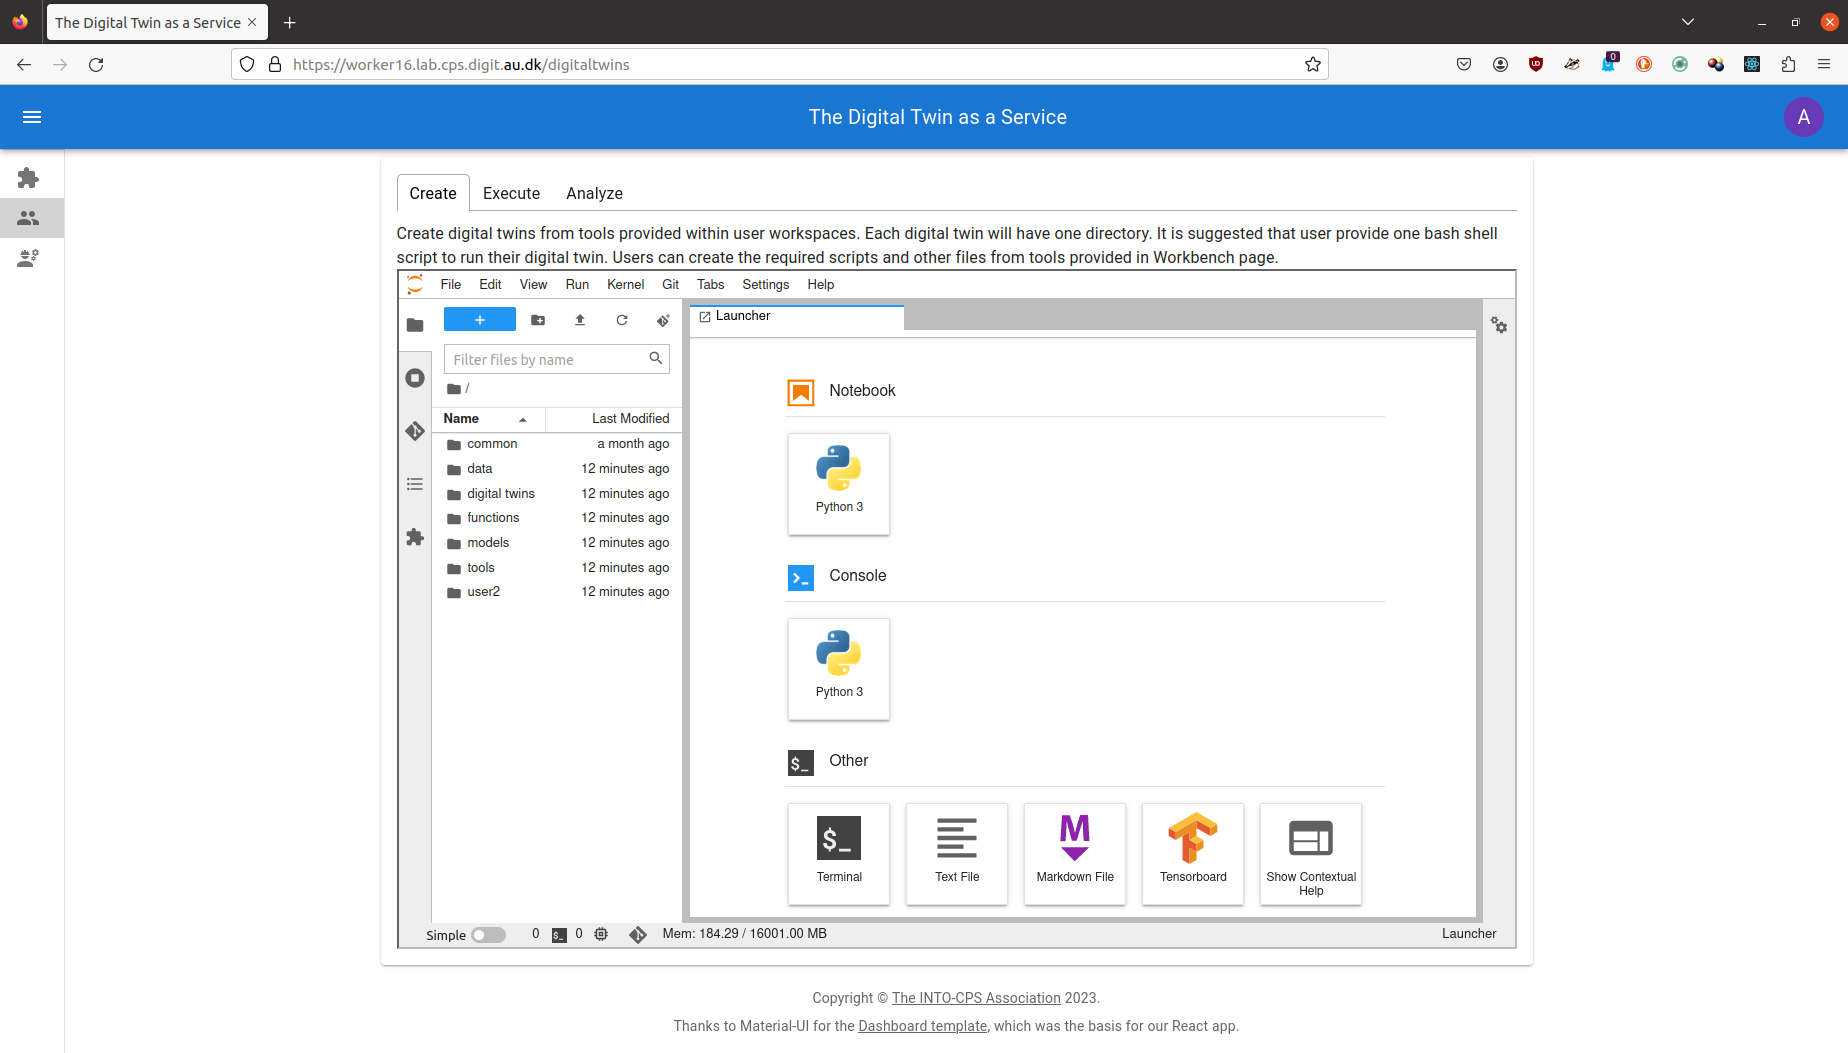Click the kernel count status bar icon
This screenshot has width=1848, height=1053.
click(601, 934)
